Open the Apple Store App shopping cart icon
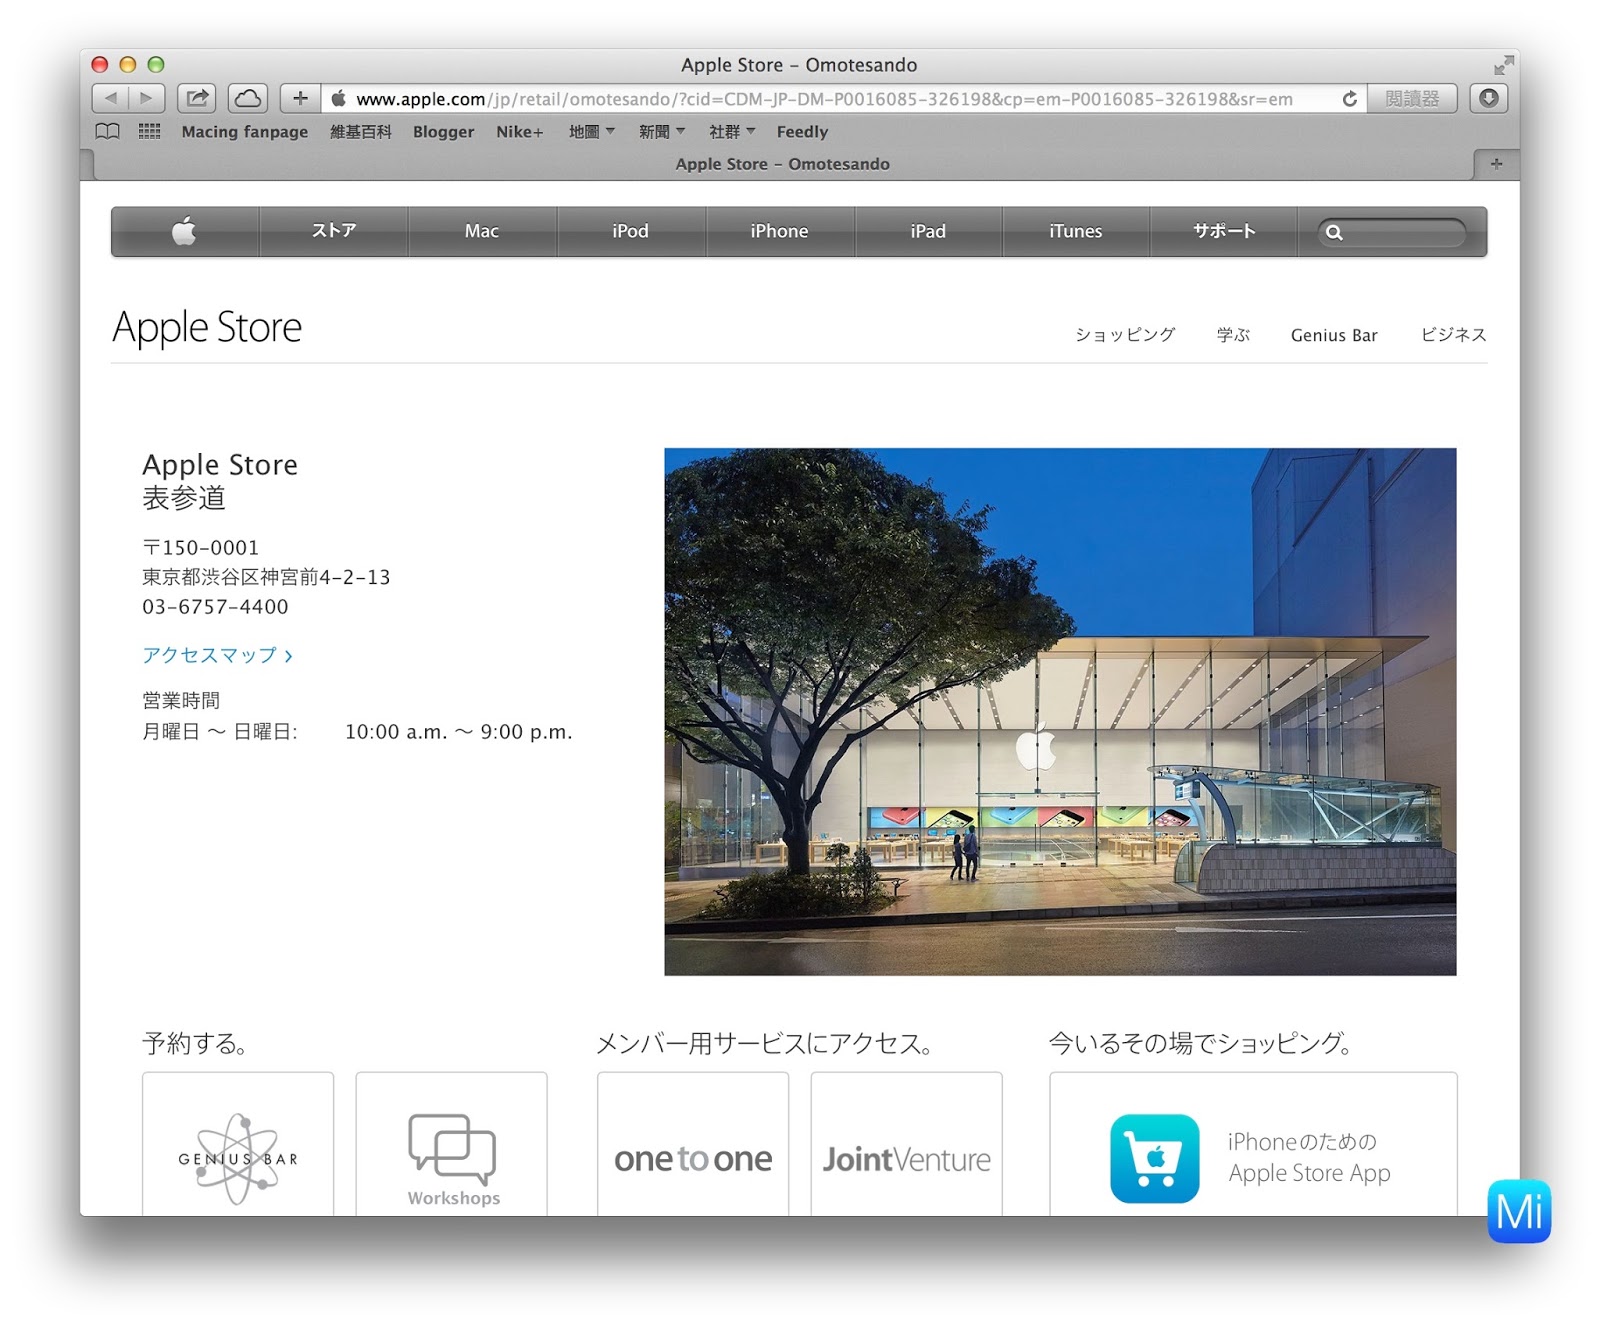 click(x=1154, y=1156)
